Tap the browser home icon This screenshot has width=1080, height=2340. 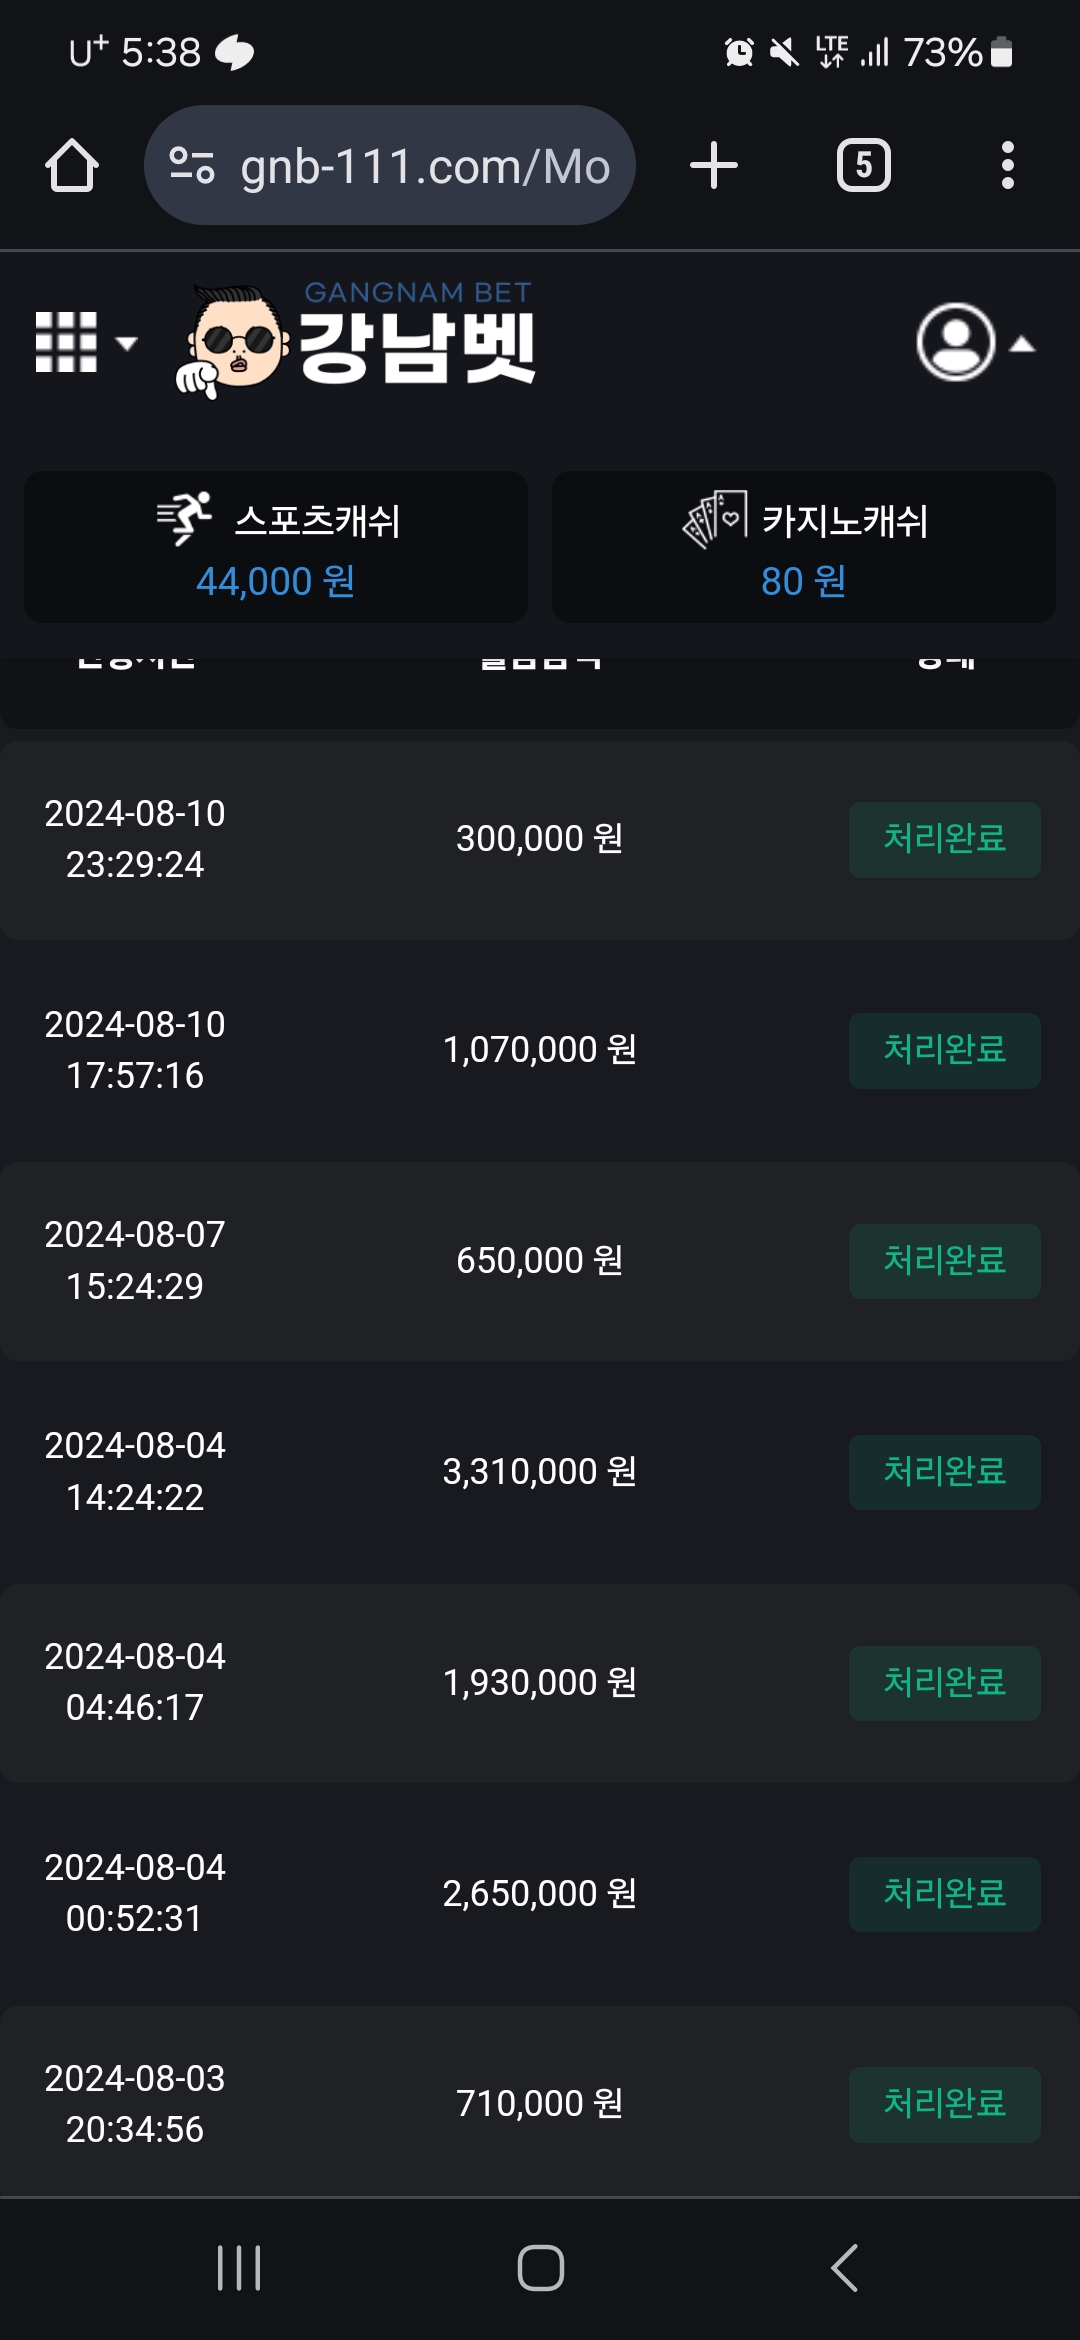pyautogui.click(x=71, y=166)
